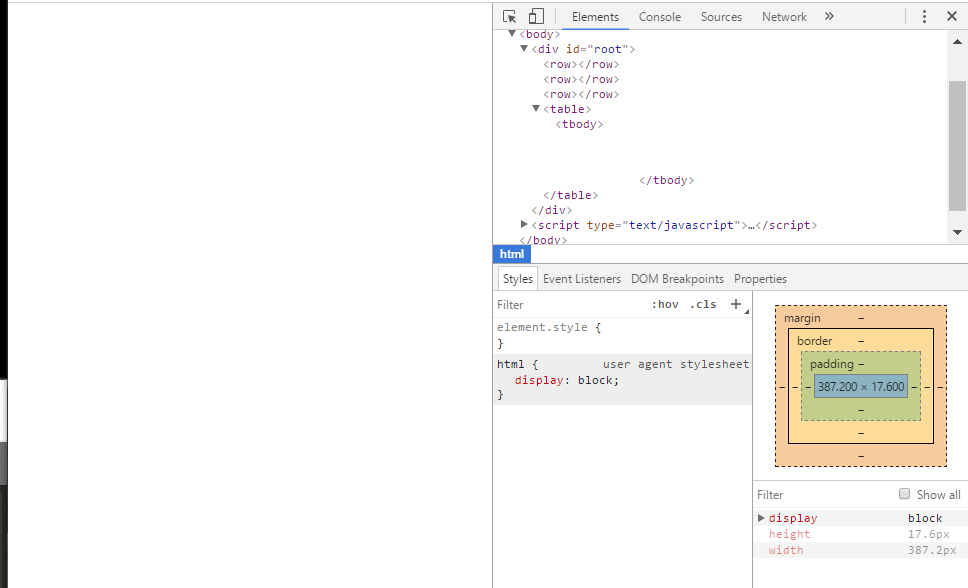
Task: Close the DevTools panel
Action: (952, 17)
